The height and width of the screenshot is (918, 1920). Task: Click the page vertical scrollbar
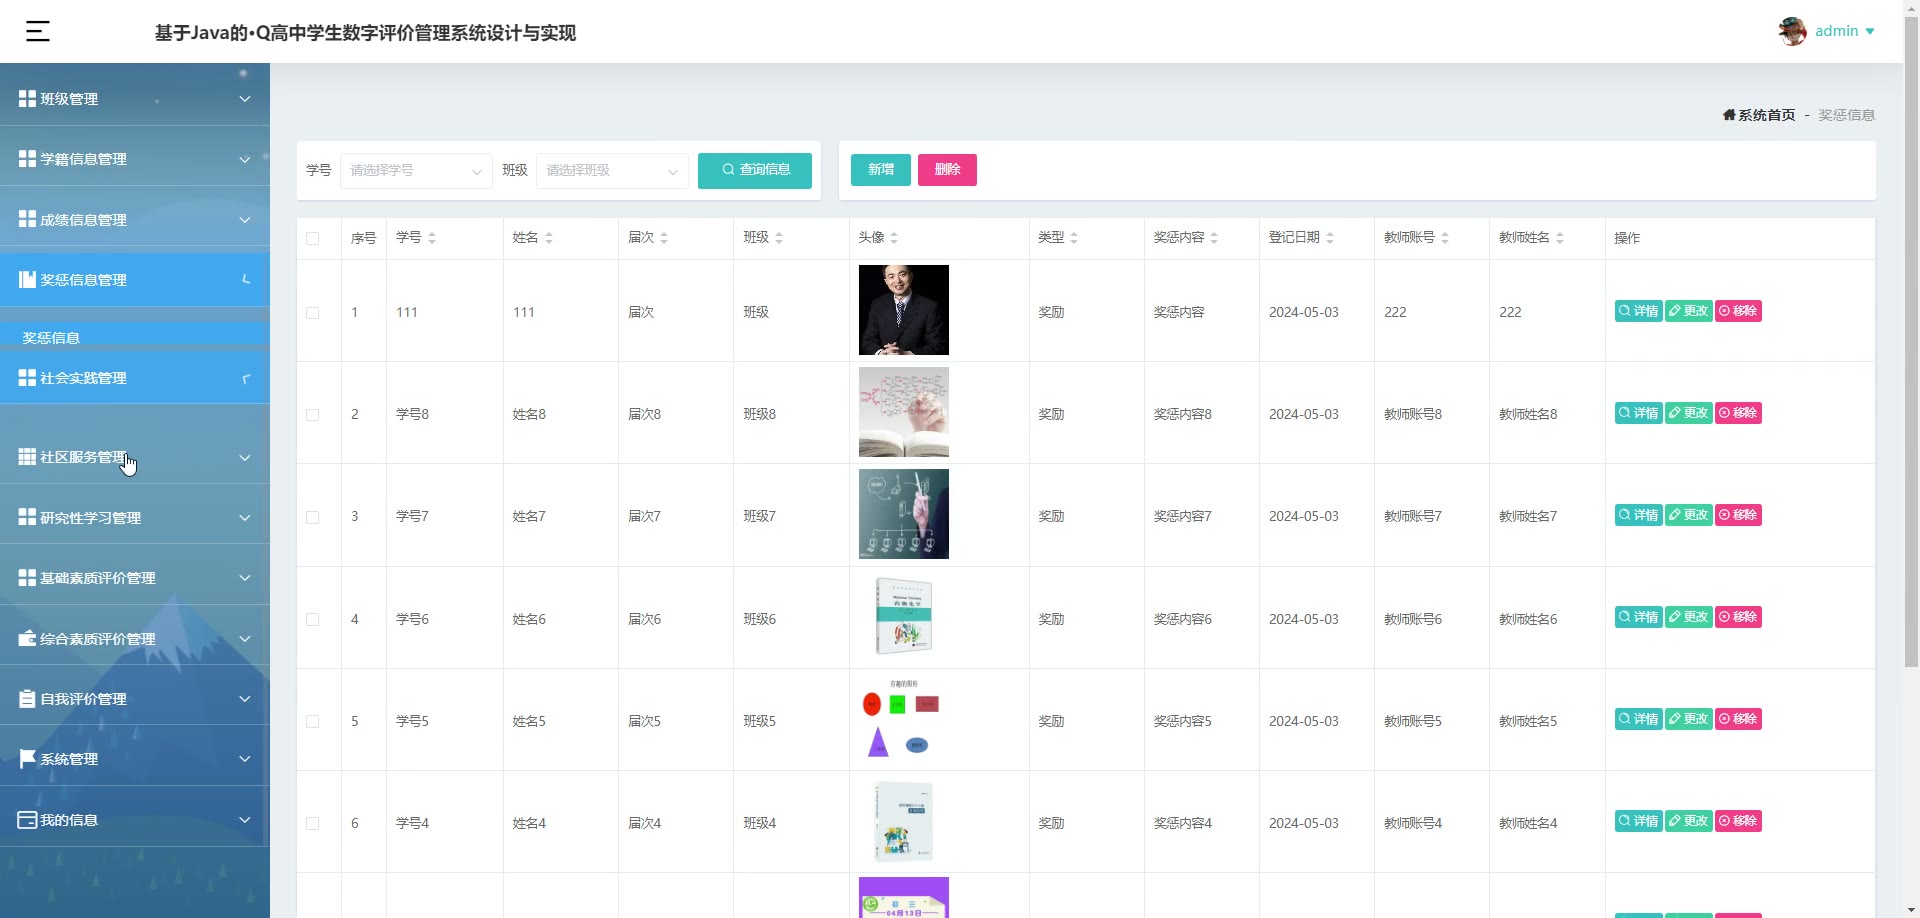click(x=1911, y=340)
